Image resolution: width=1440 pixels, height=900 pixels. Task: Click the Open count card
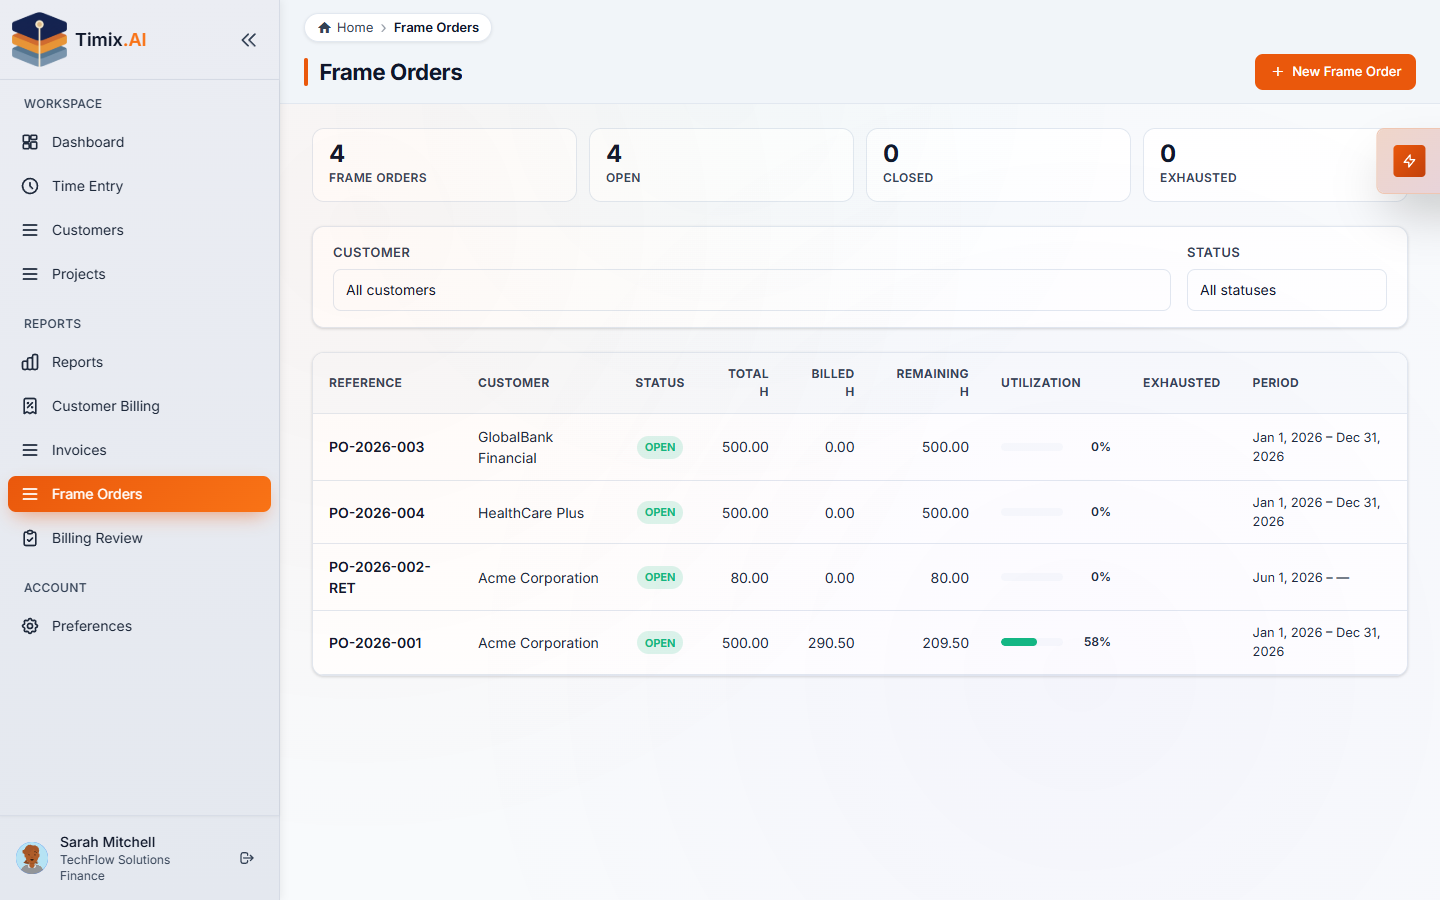click(x=721, y=165)
